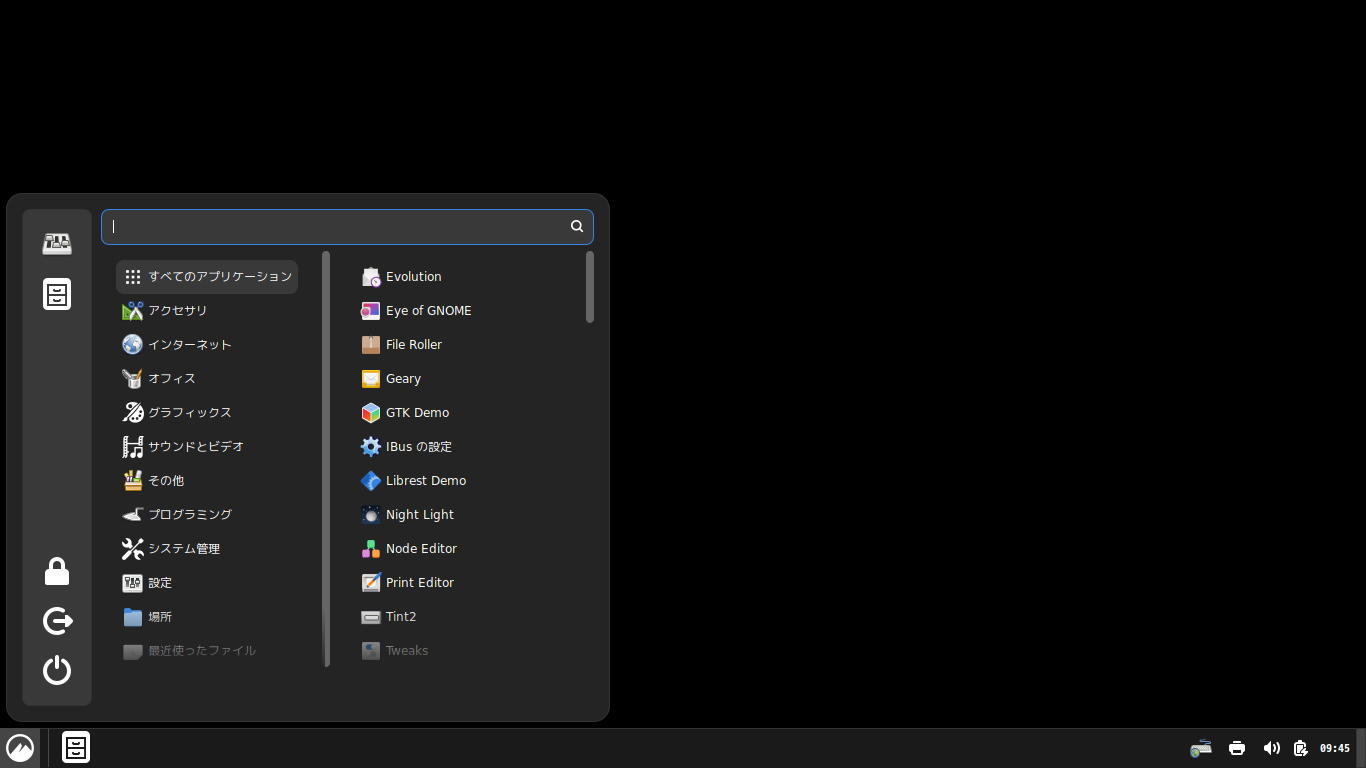Open the サウンドとビデオ category
Viewport: 1366px width, 768px height.
(x=207, y=447)
